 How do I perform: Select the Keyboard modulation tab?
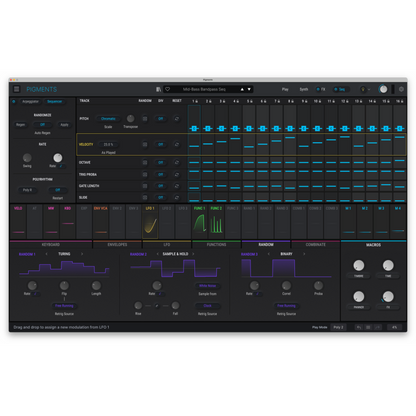pyautogui.click(x=51, y=245)
